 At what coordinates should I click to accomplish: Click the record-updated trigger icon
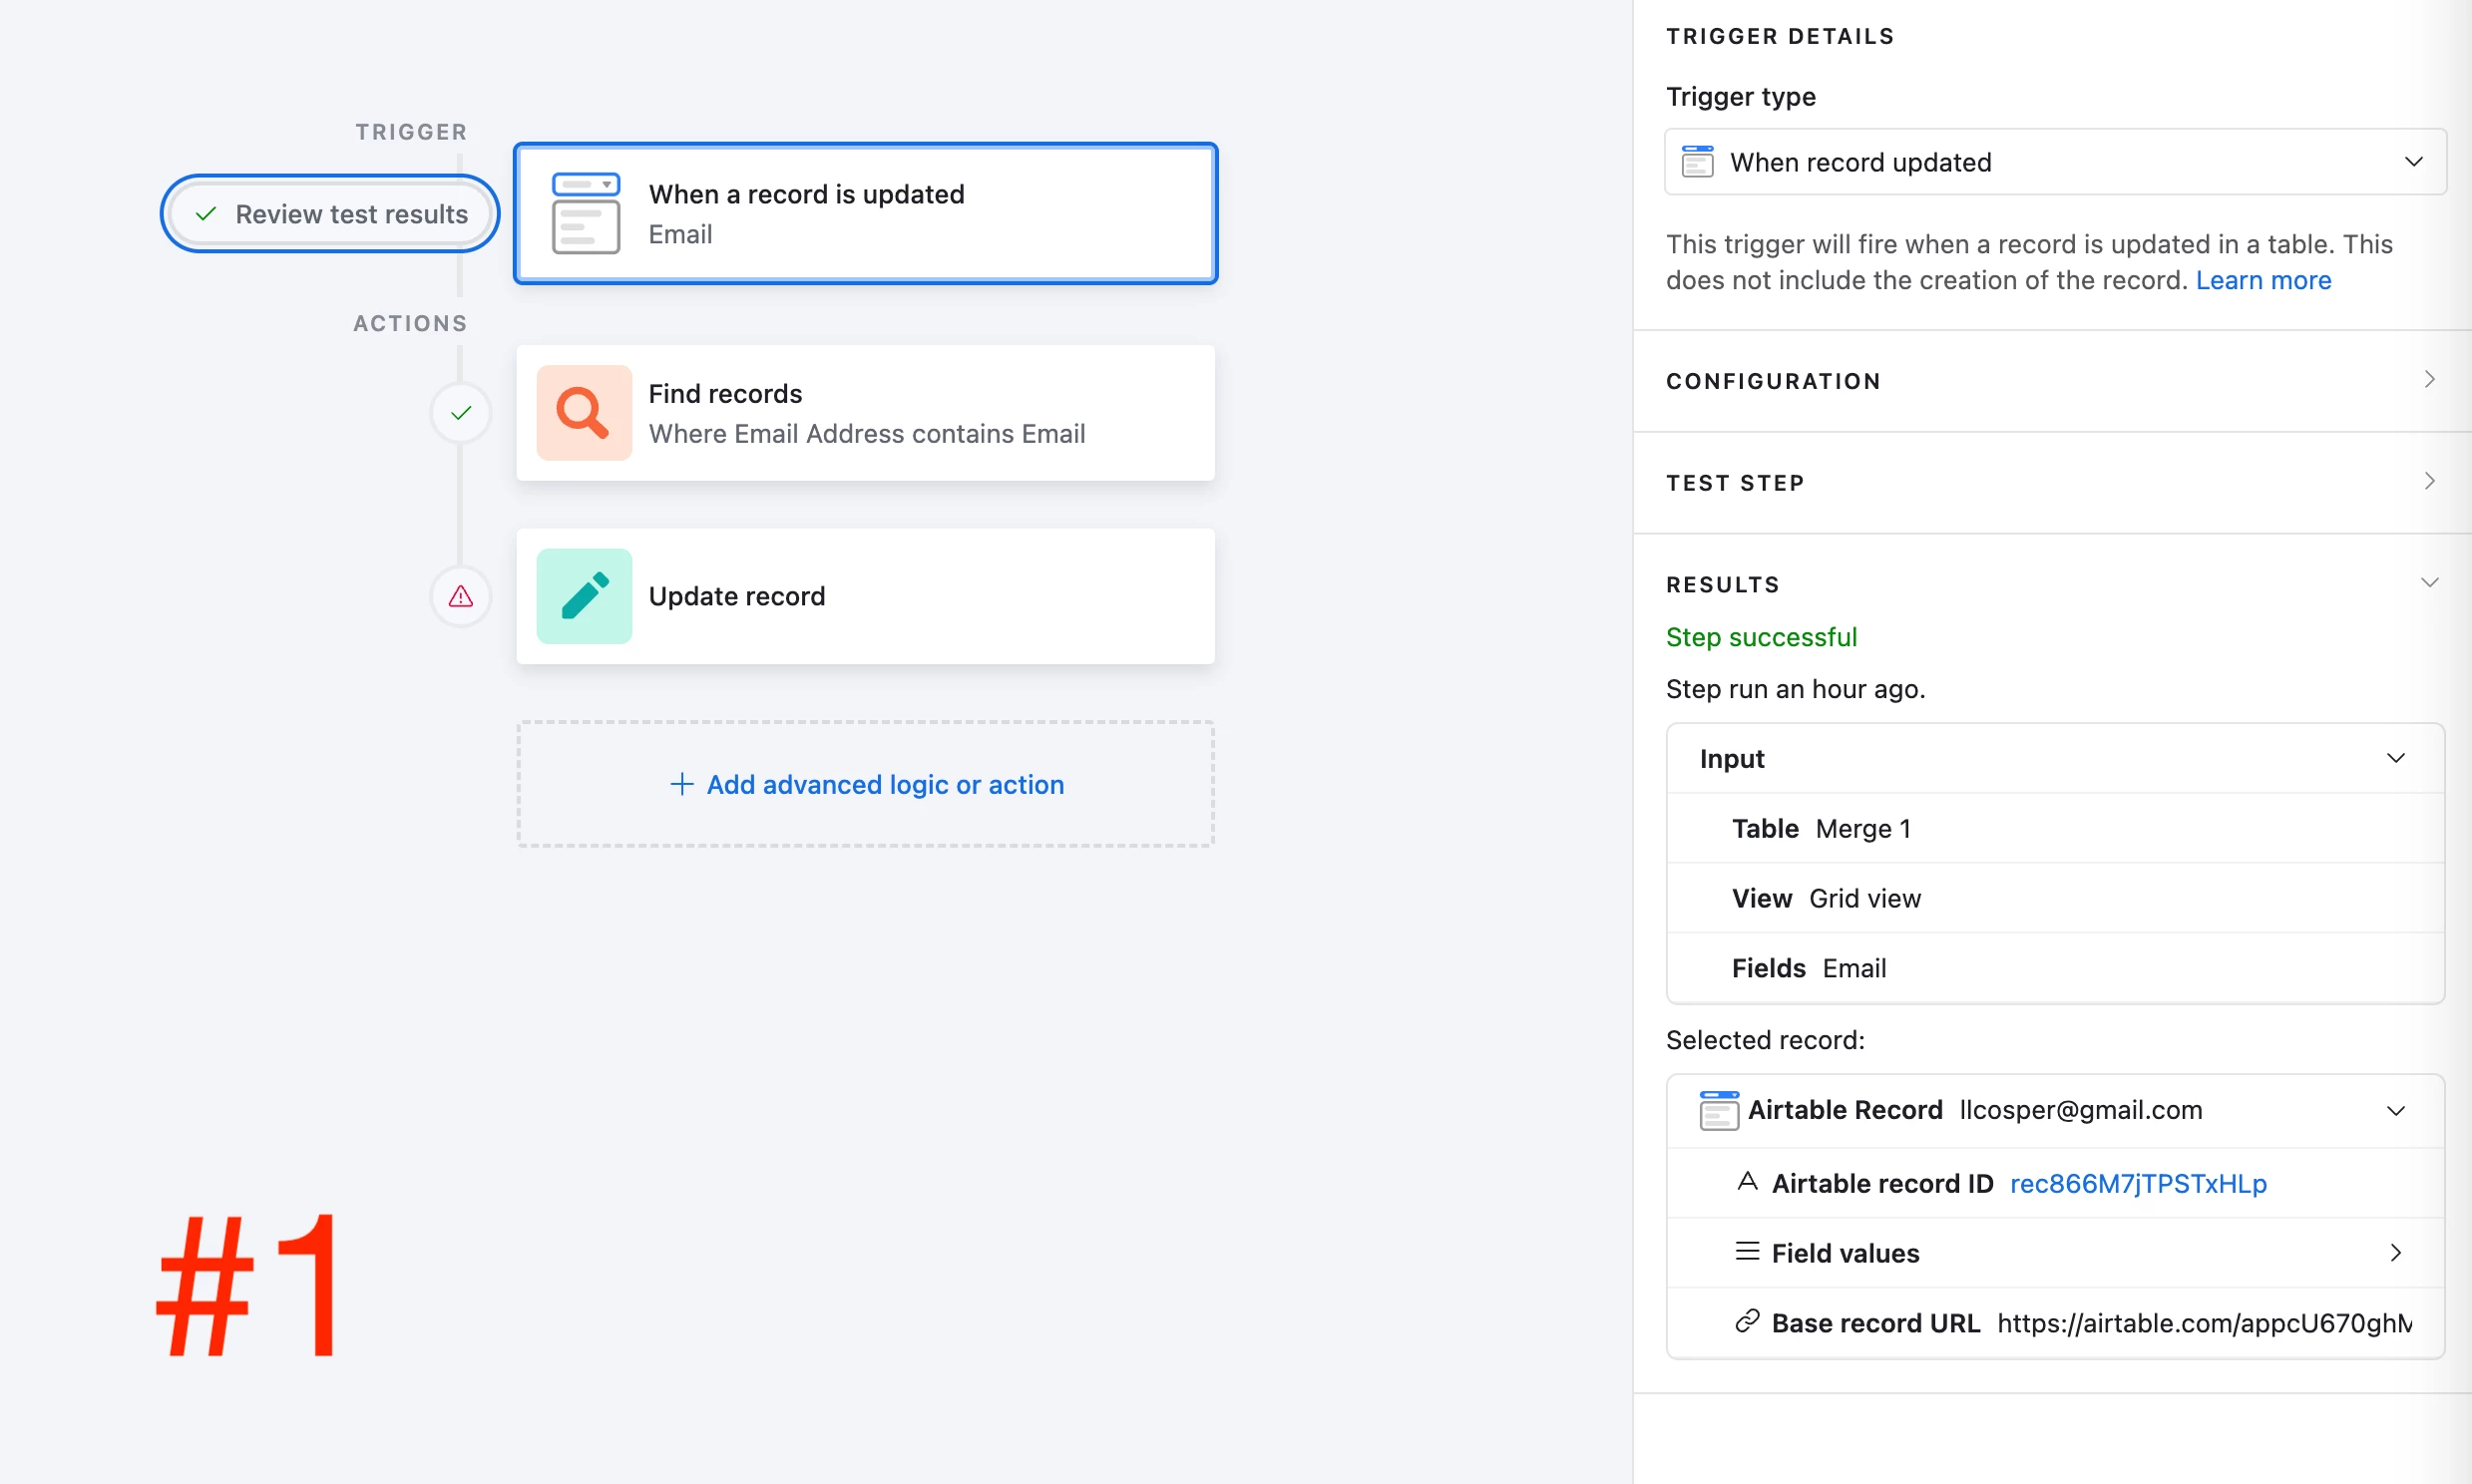tap(586, 213)
